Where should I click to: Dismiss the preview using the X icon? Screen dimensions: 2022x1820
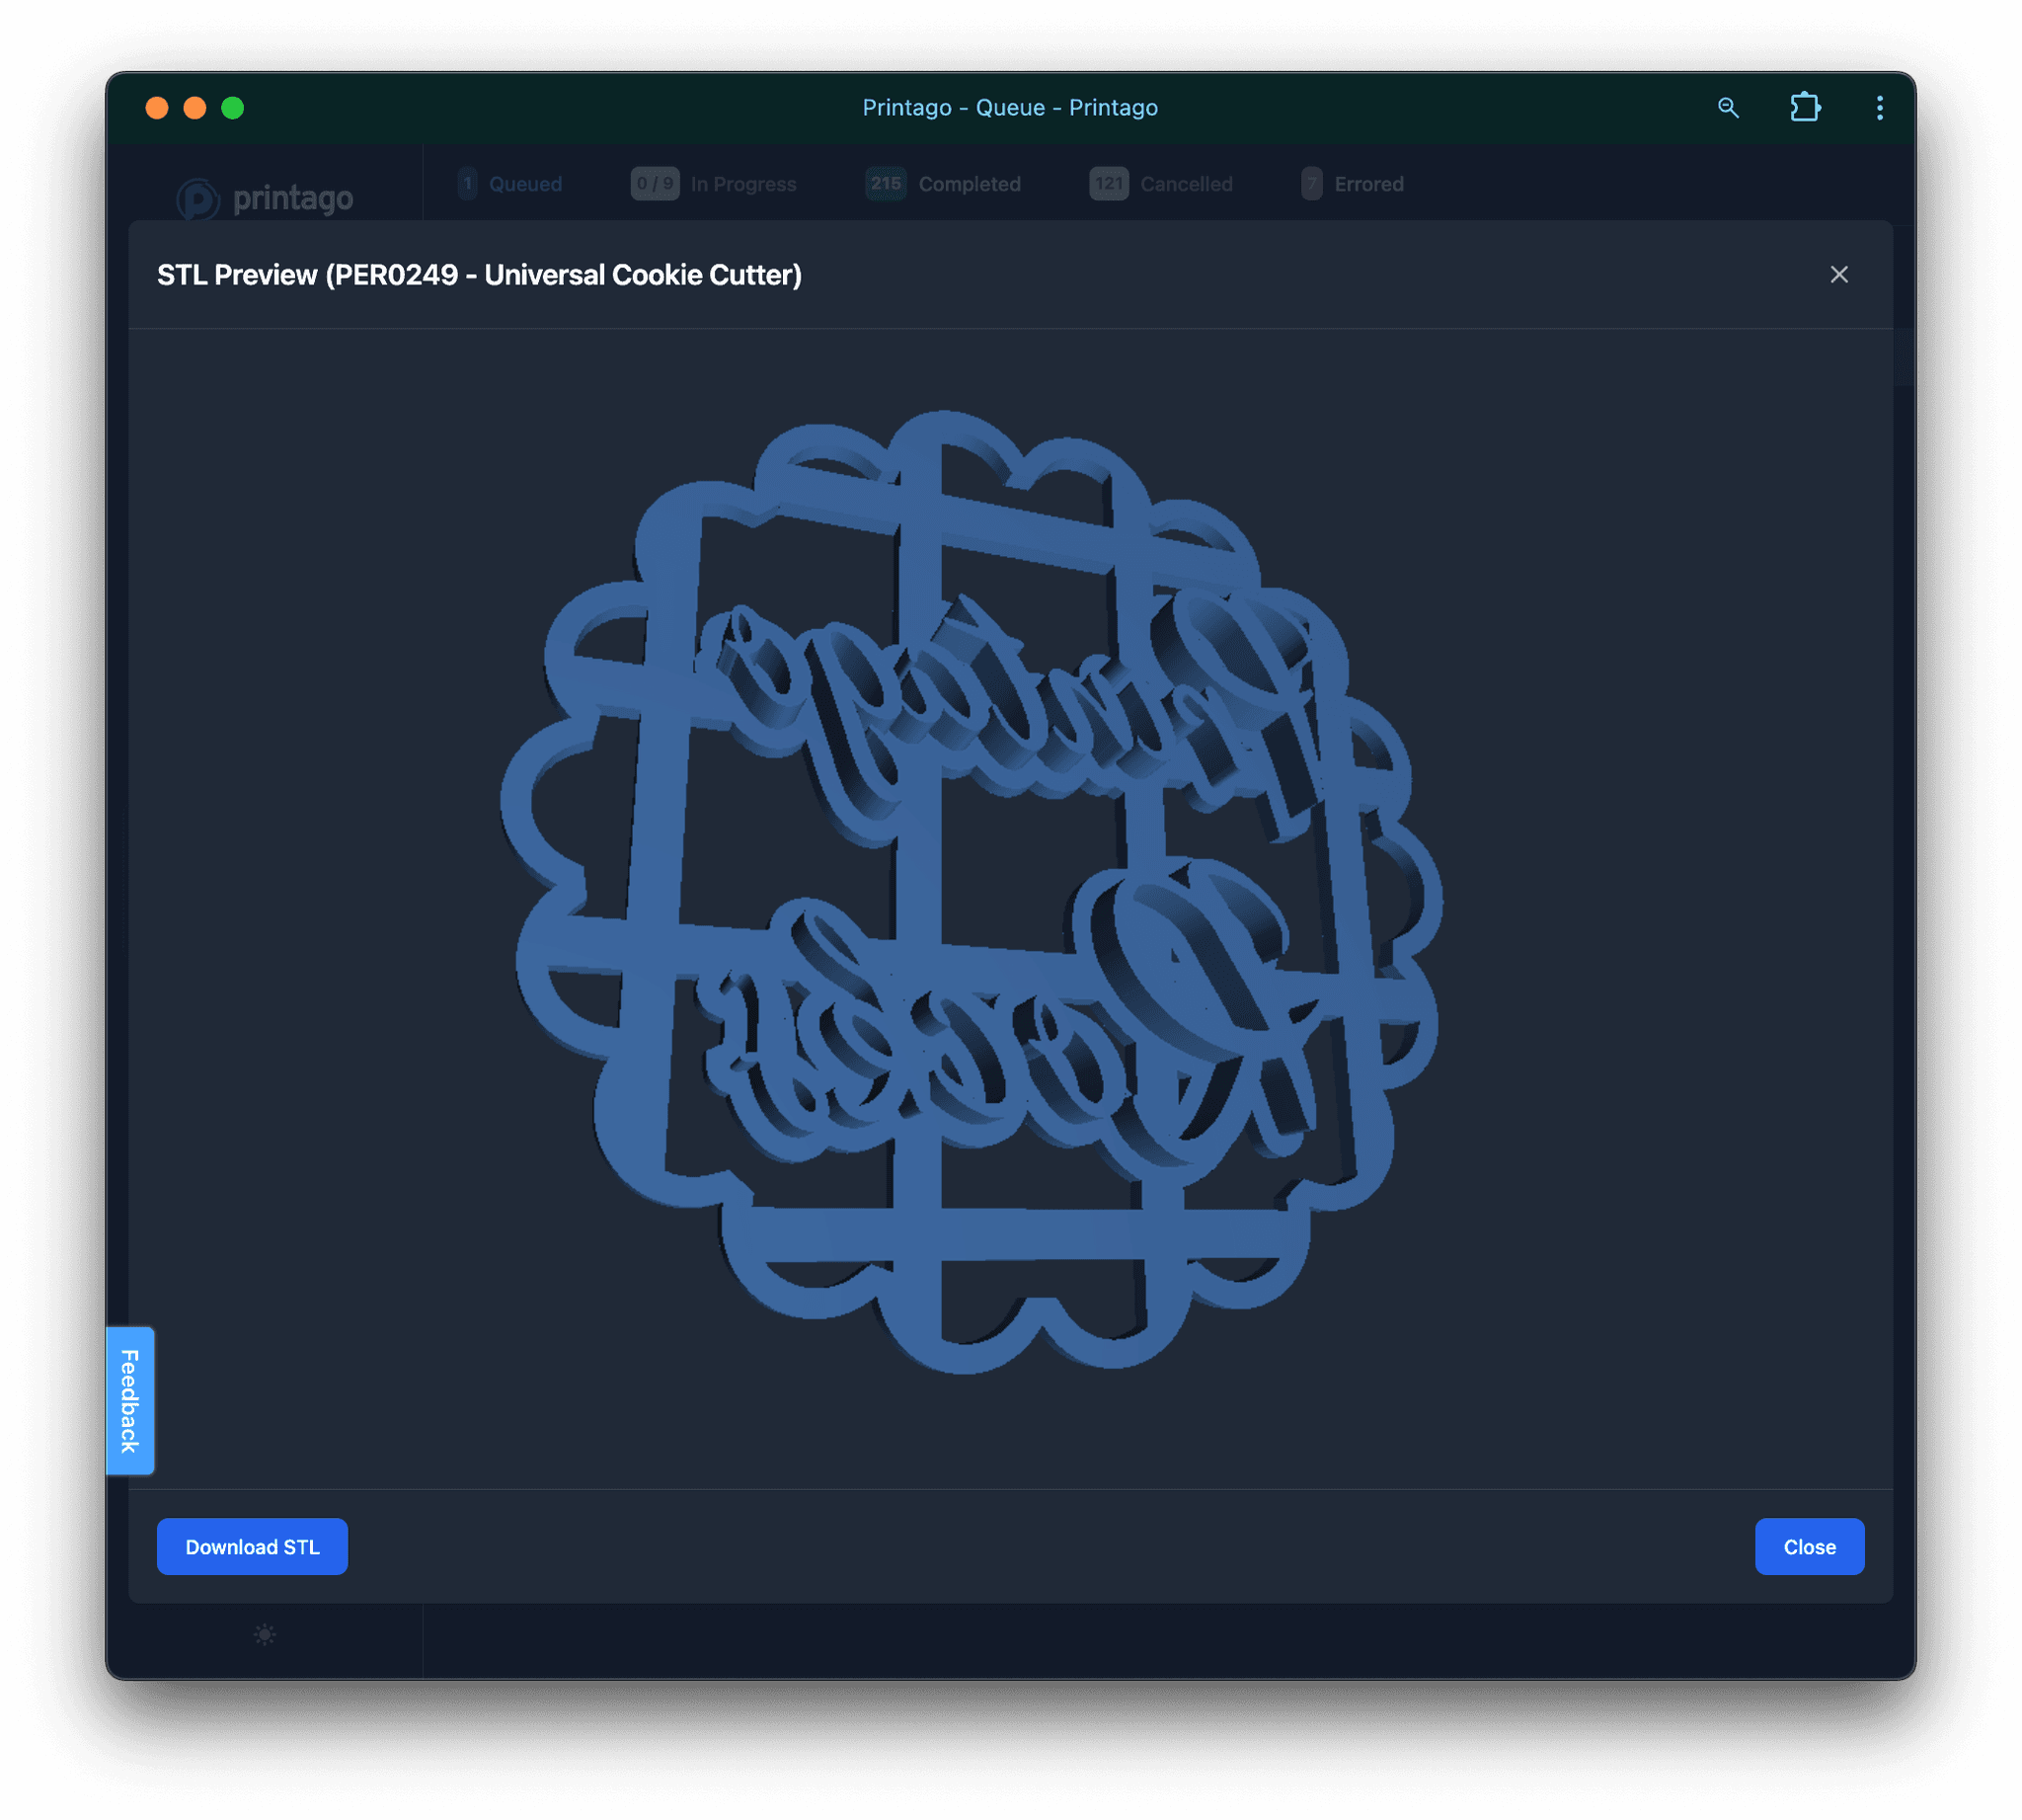click(x=1840, y=274)
